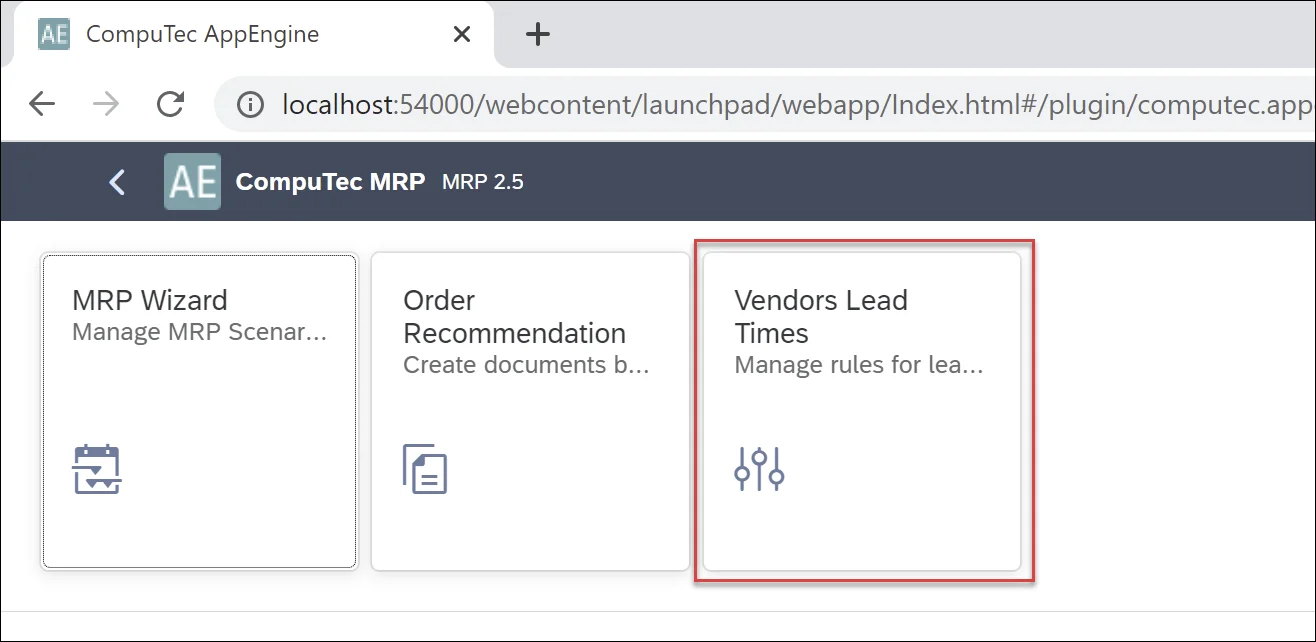Launch the Vendors Lead Times tile

pos(862,411)
